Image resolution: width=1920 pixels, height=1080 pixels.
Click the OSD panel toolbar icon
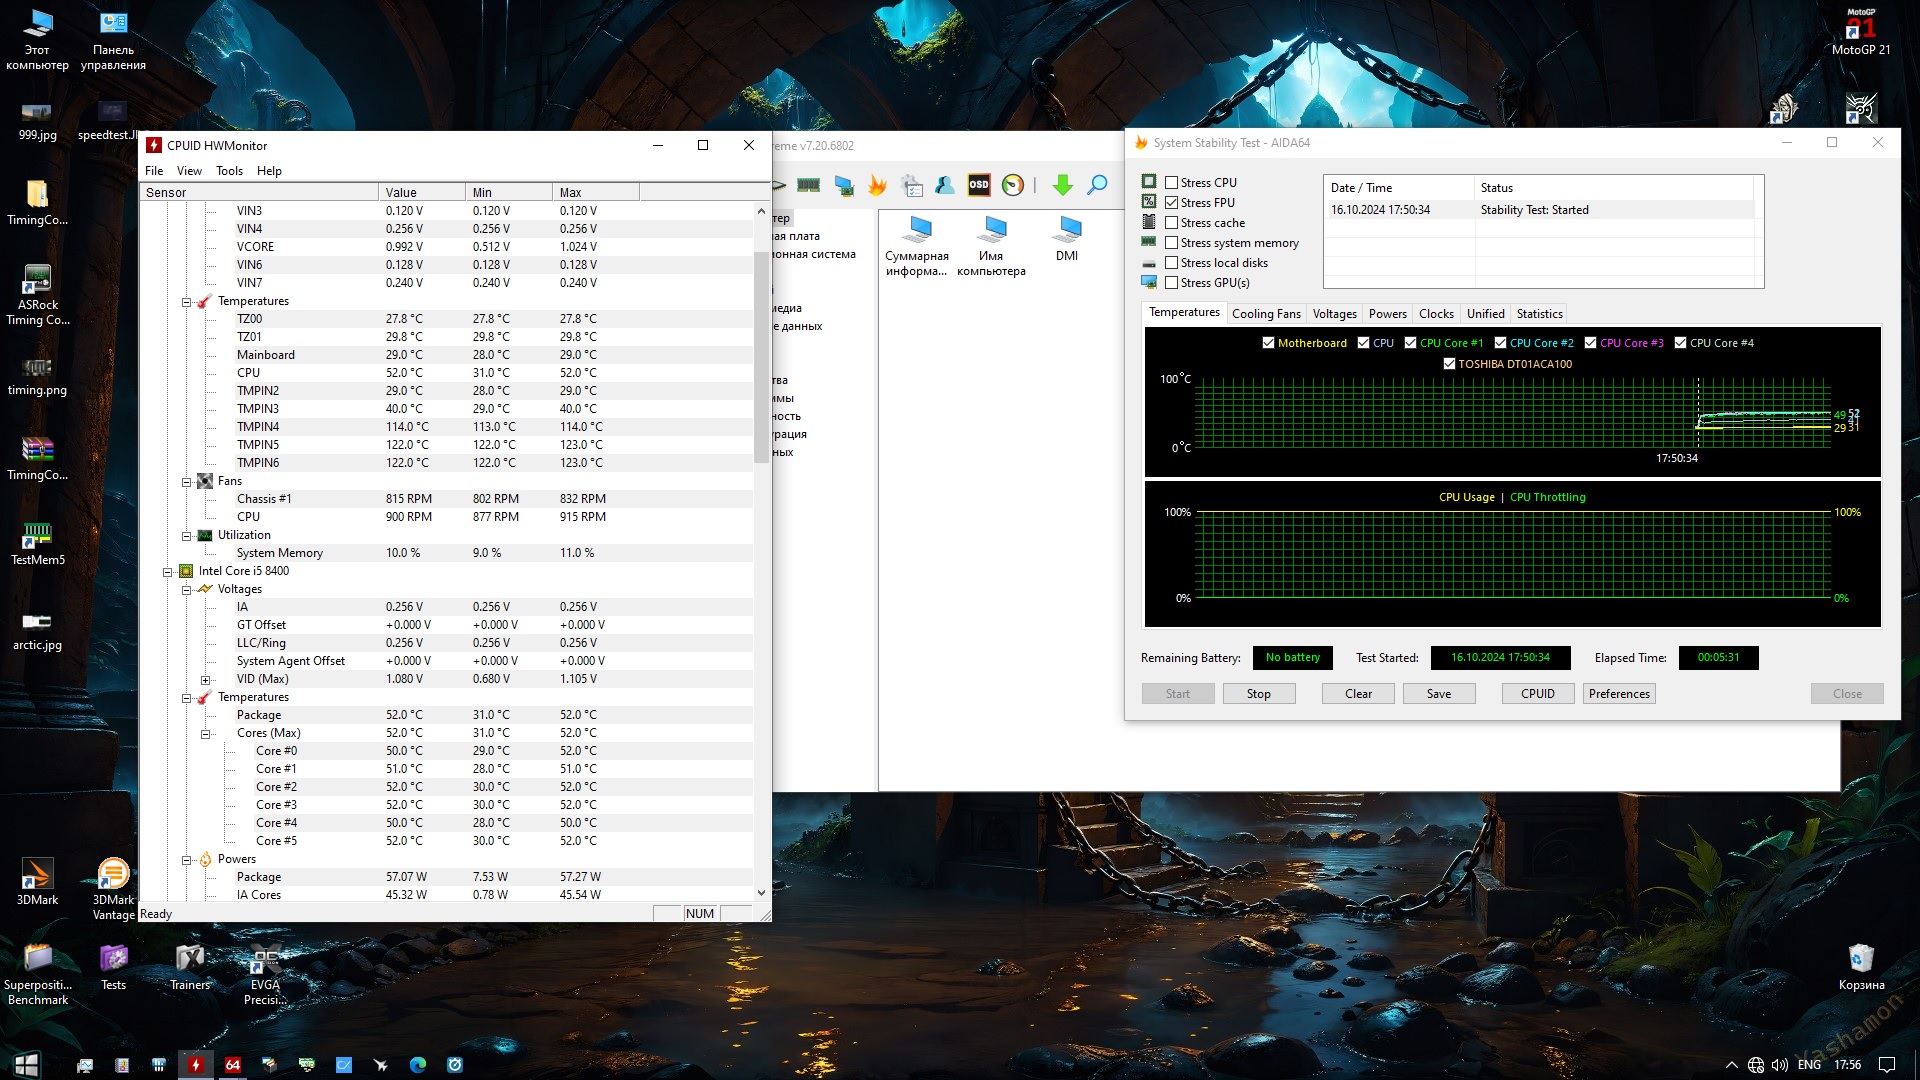(x=978, y=185)
